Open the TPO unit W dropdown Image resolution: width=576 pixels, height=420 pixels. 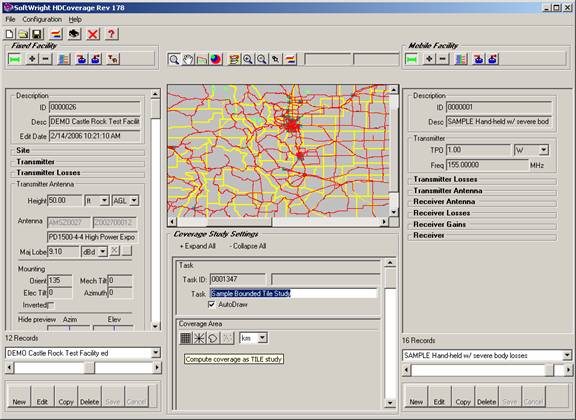(543, 150)
